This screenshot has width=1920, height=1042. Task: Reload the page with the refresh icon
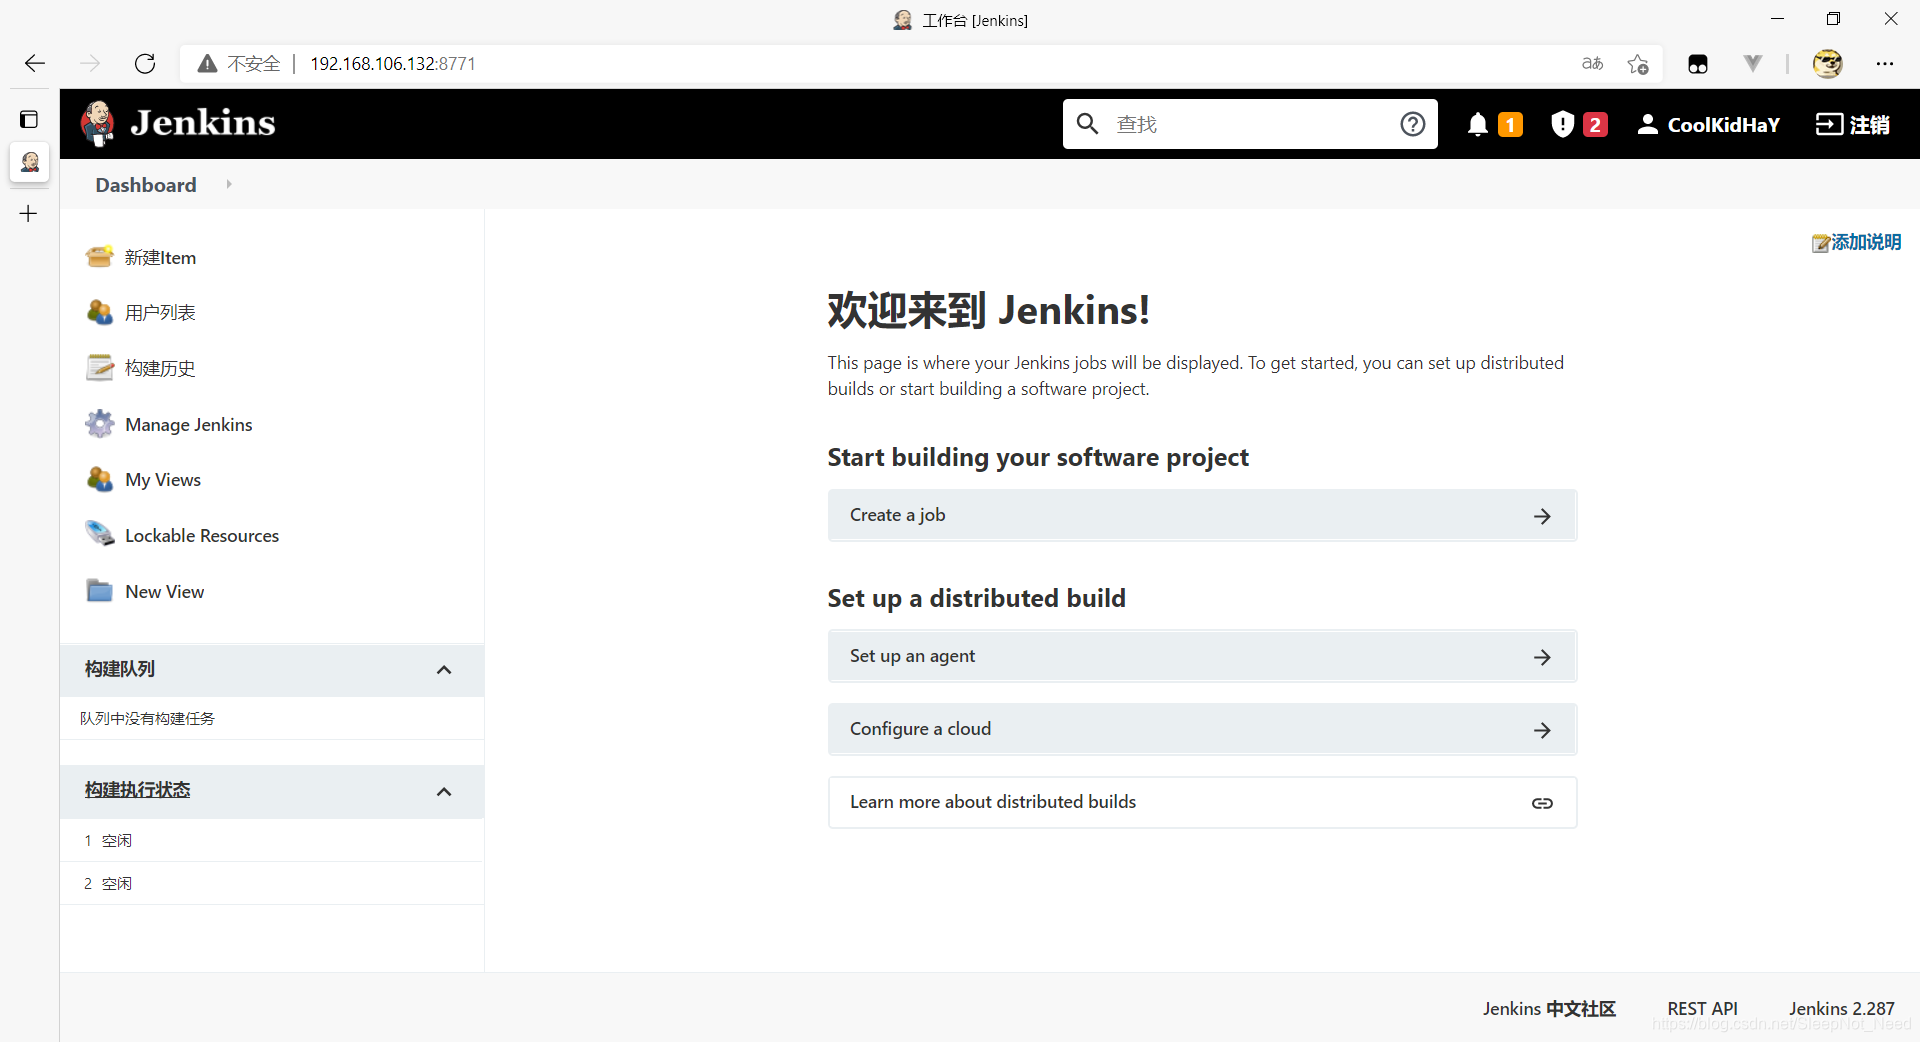(145, 64)
